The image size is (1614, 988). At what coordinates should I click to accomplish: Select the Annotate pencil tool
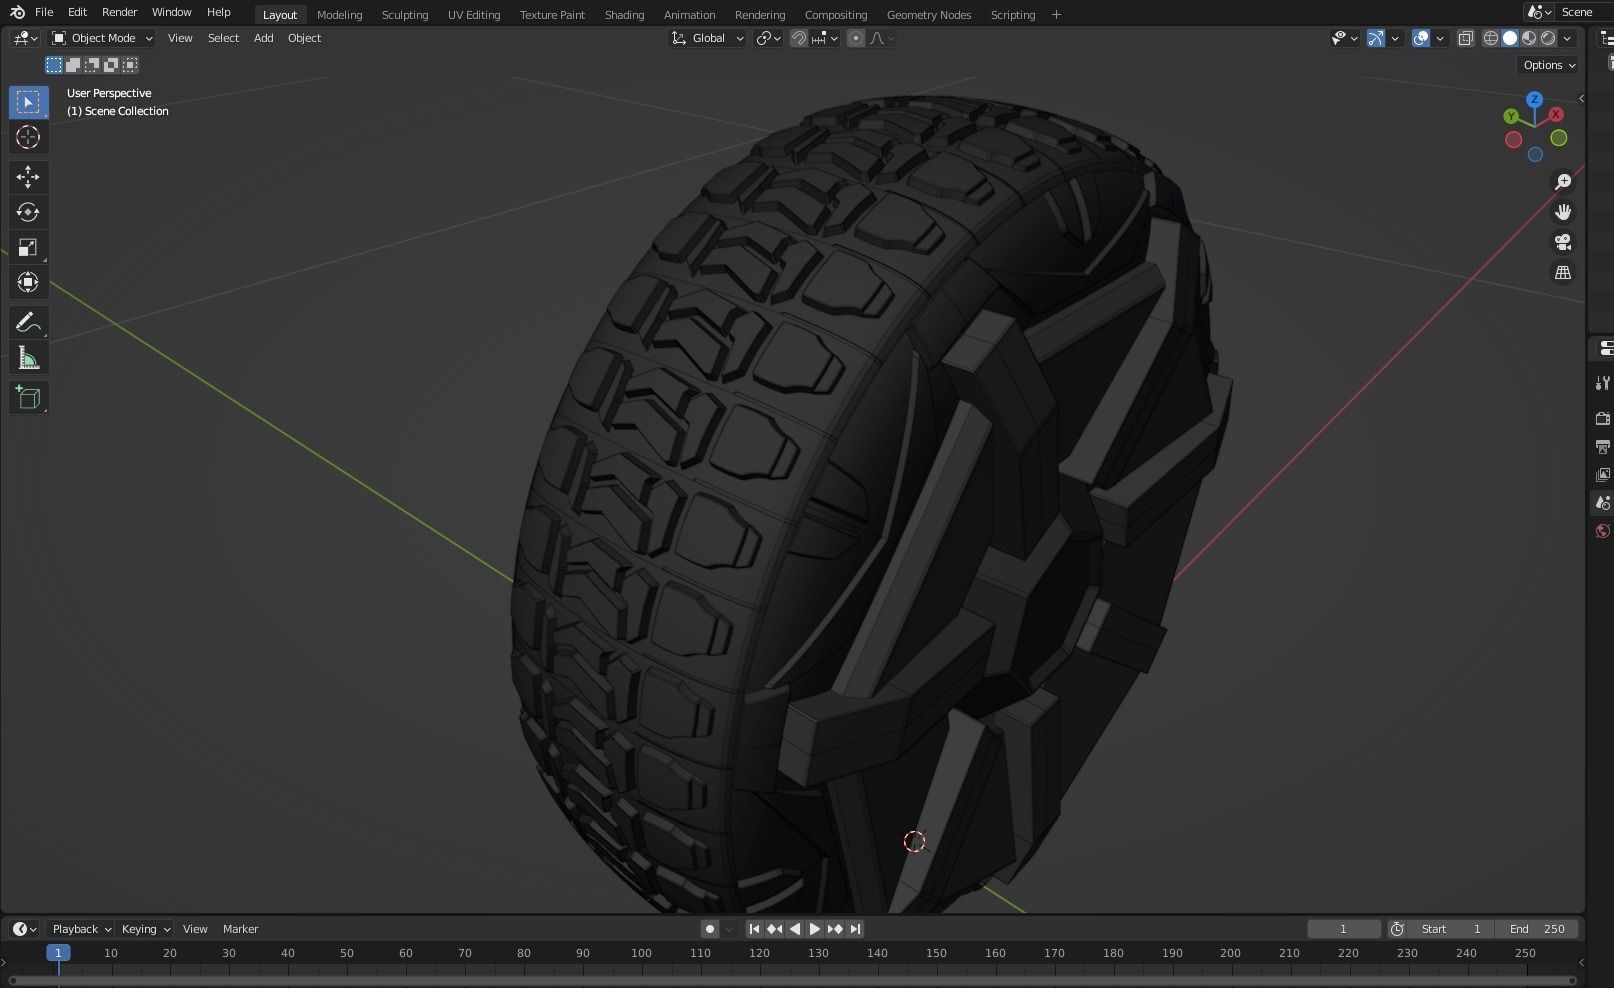coord(28,322)
